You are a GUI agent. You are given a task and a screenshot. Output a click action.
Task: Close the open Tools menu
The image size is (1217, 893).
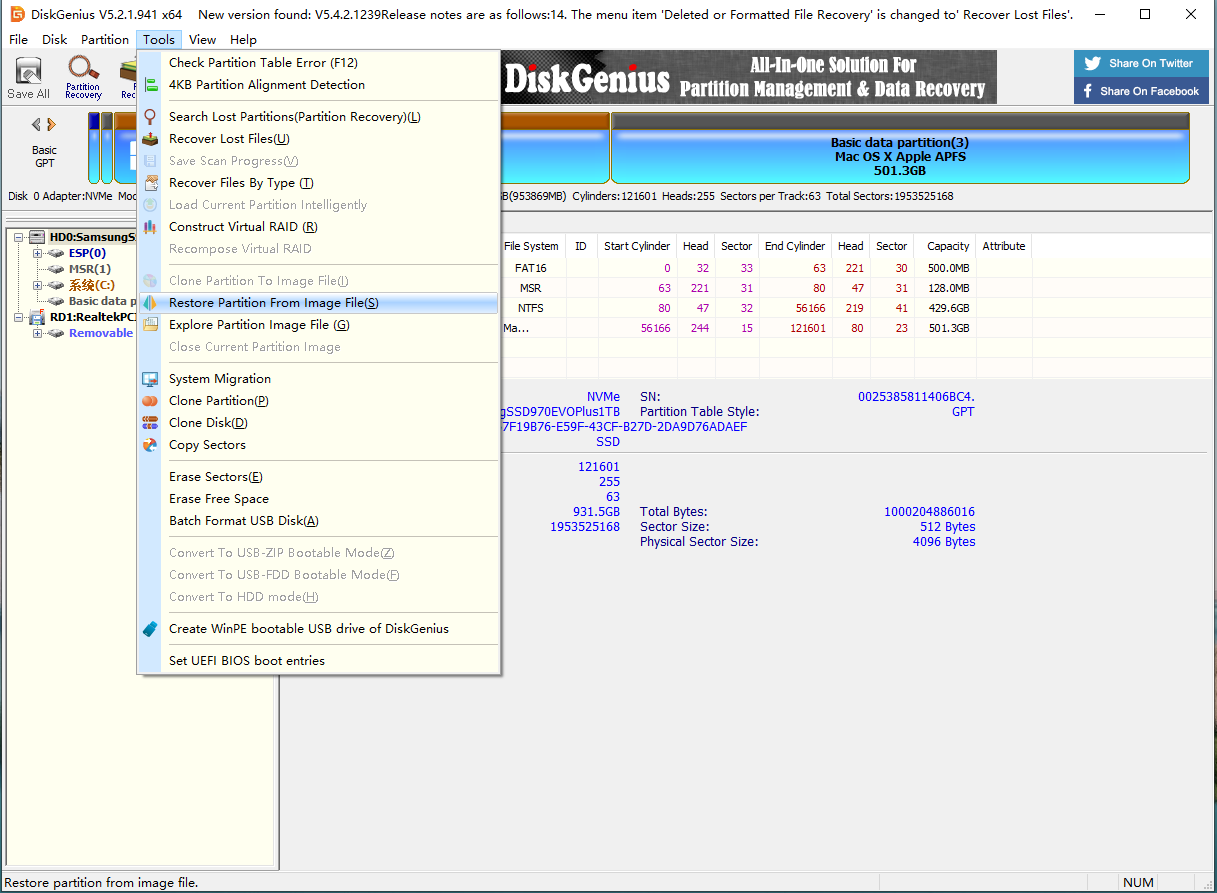(x=159, y=40)
